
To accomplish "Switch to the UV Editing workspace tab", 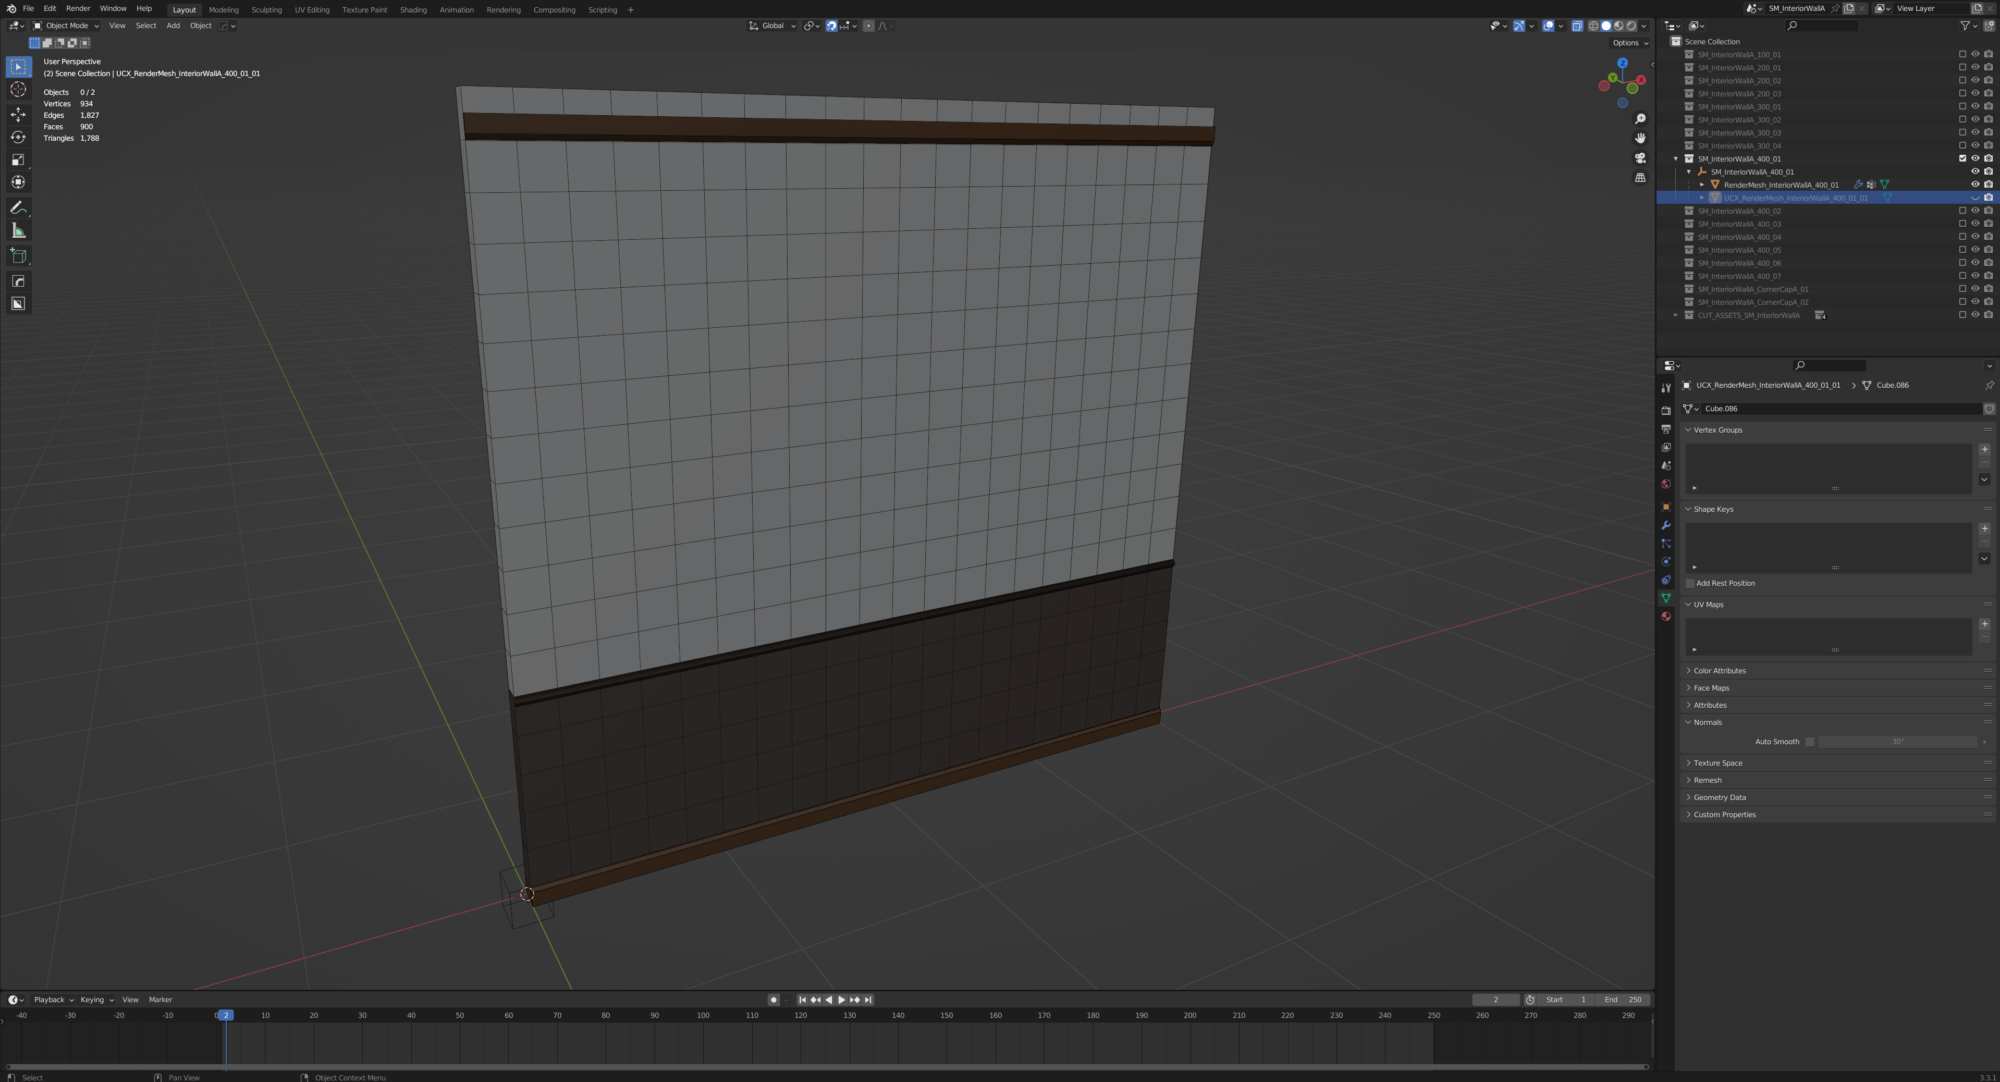I will click(x=312, y=10).
